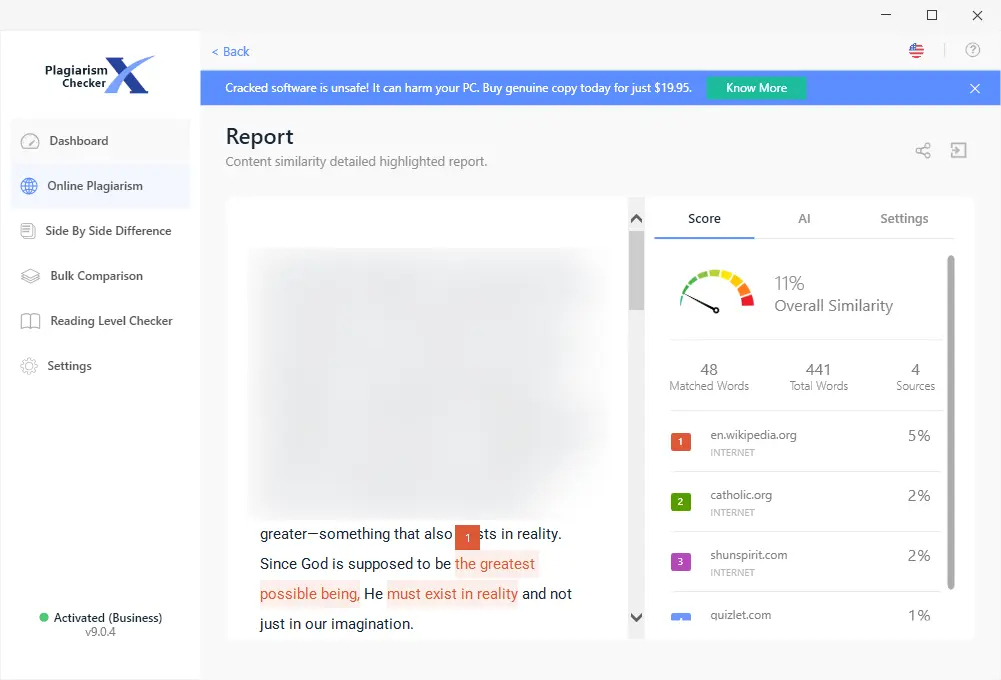Click the v9.0.4 version label
Screen dimensions: 1001x680
[x=100, y=632]
